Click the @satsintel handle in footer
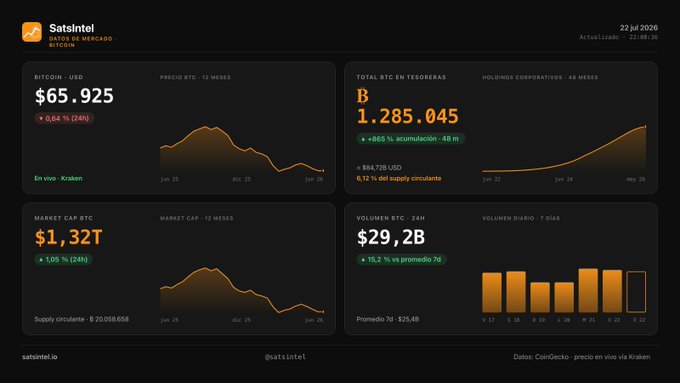This screenshot has width=680, height=383. click(285, 357)
